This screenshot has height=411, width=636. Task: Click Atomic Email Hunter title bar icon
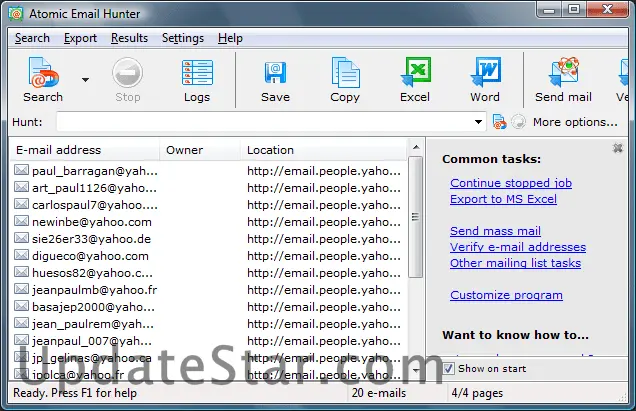16,14
